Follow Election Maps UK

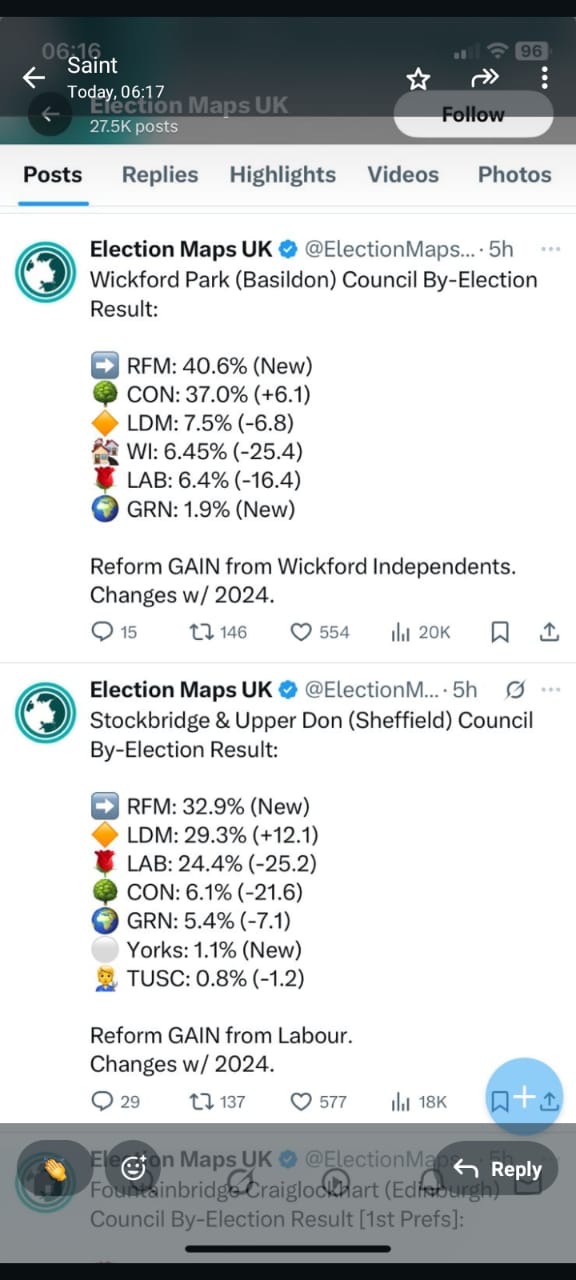coord(473,115)
